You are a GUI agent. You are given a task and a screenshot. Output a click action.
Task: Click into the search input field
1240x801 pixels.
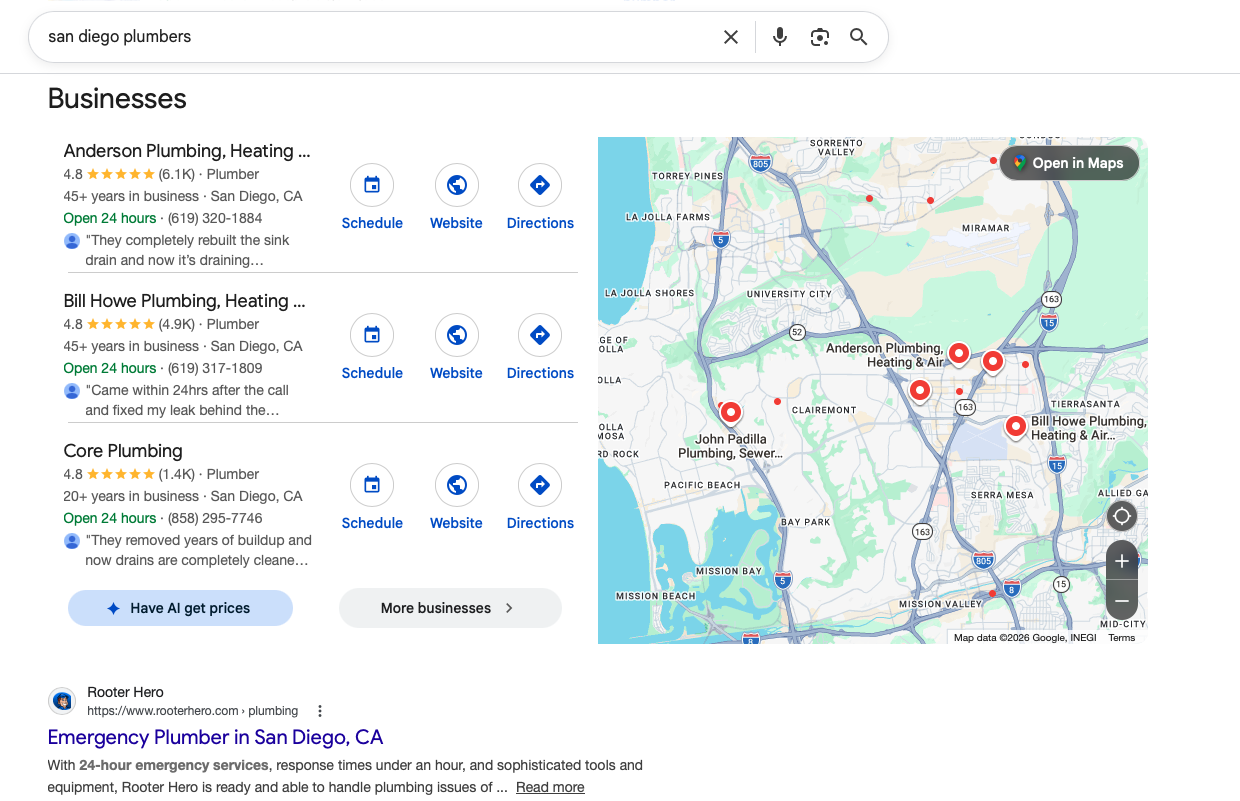coord(380,37)
